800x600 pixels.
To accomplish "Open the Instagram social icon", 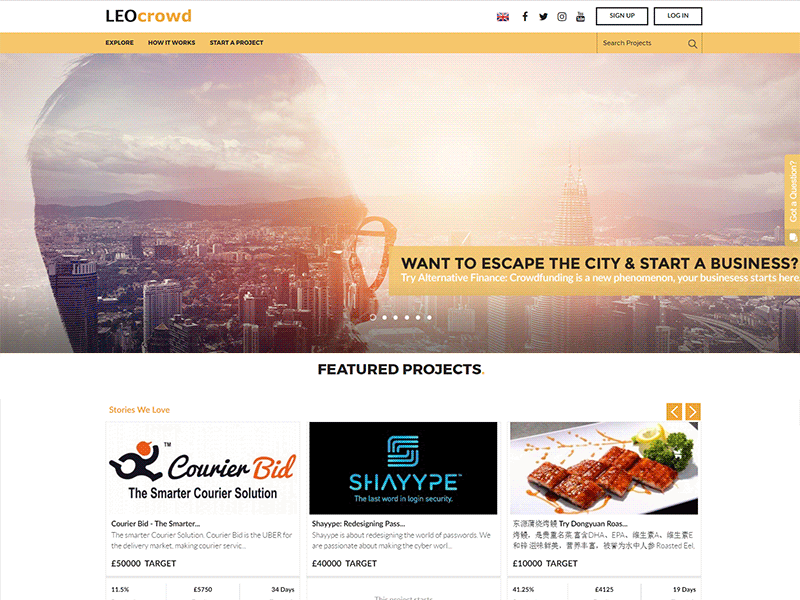I will (x=562, y=16).
